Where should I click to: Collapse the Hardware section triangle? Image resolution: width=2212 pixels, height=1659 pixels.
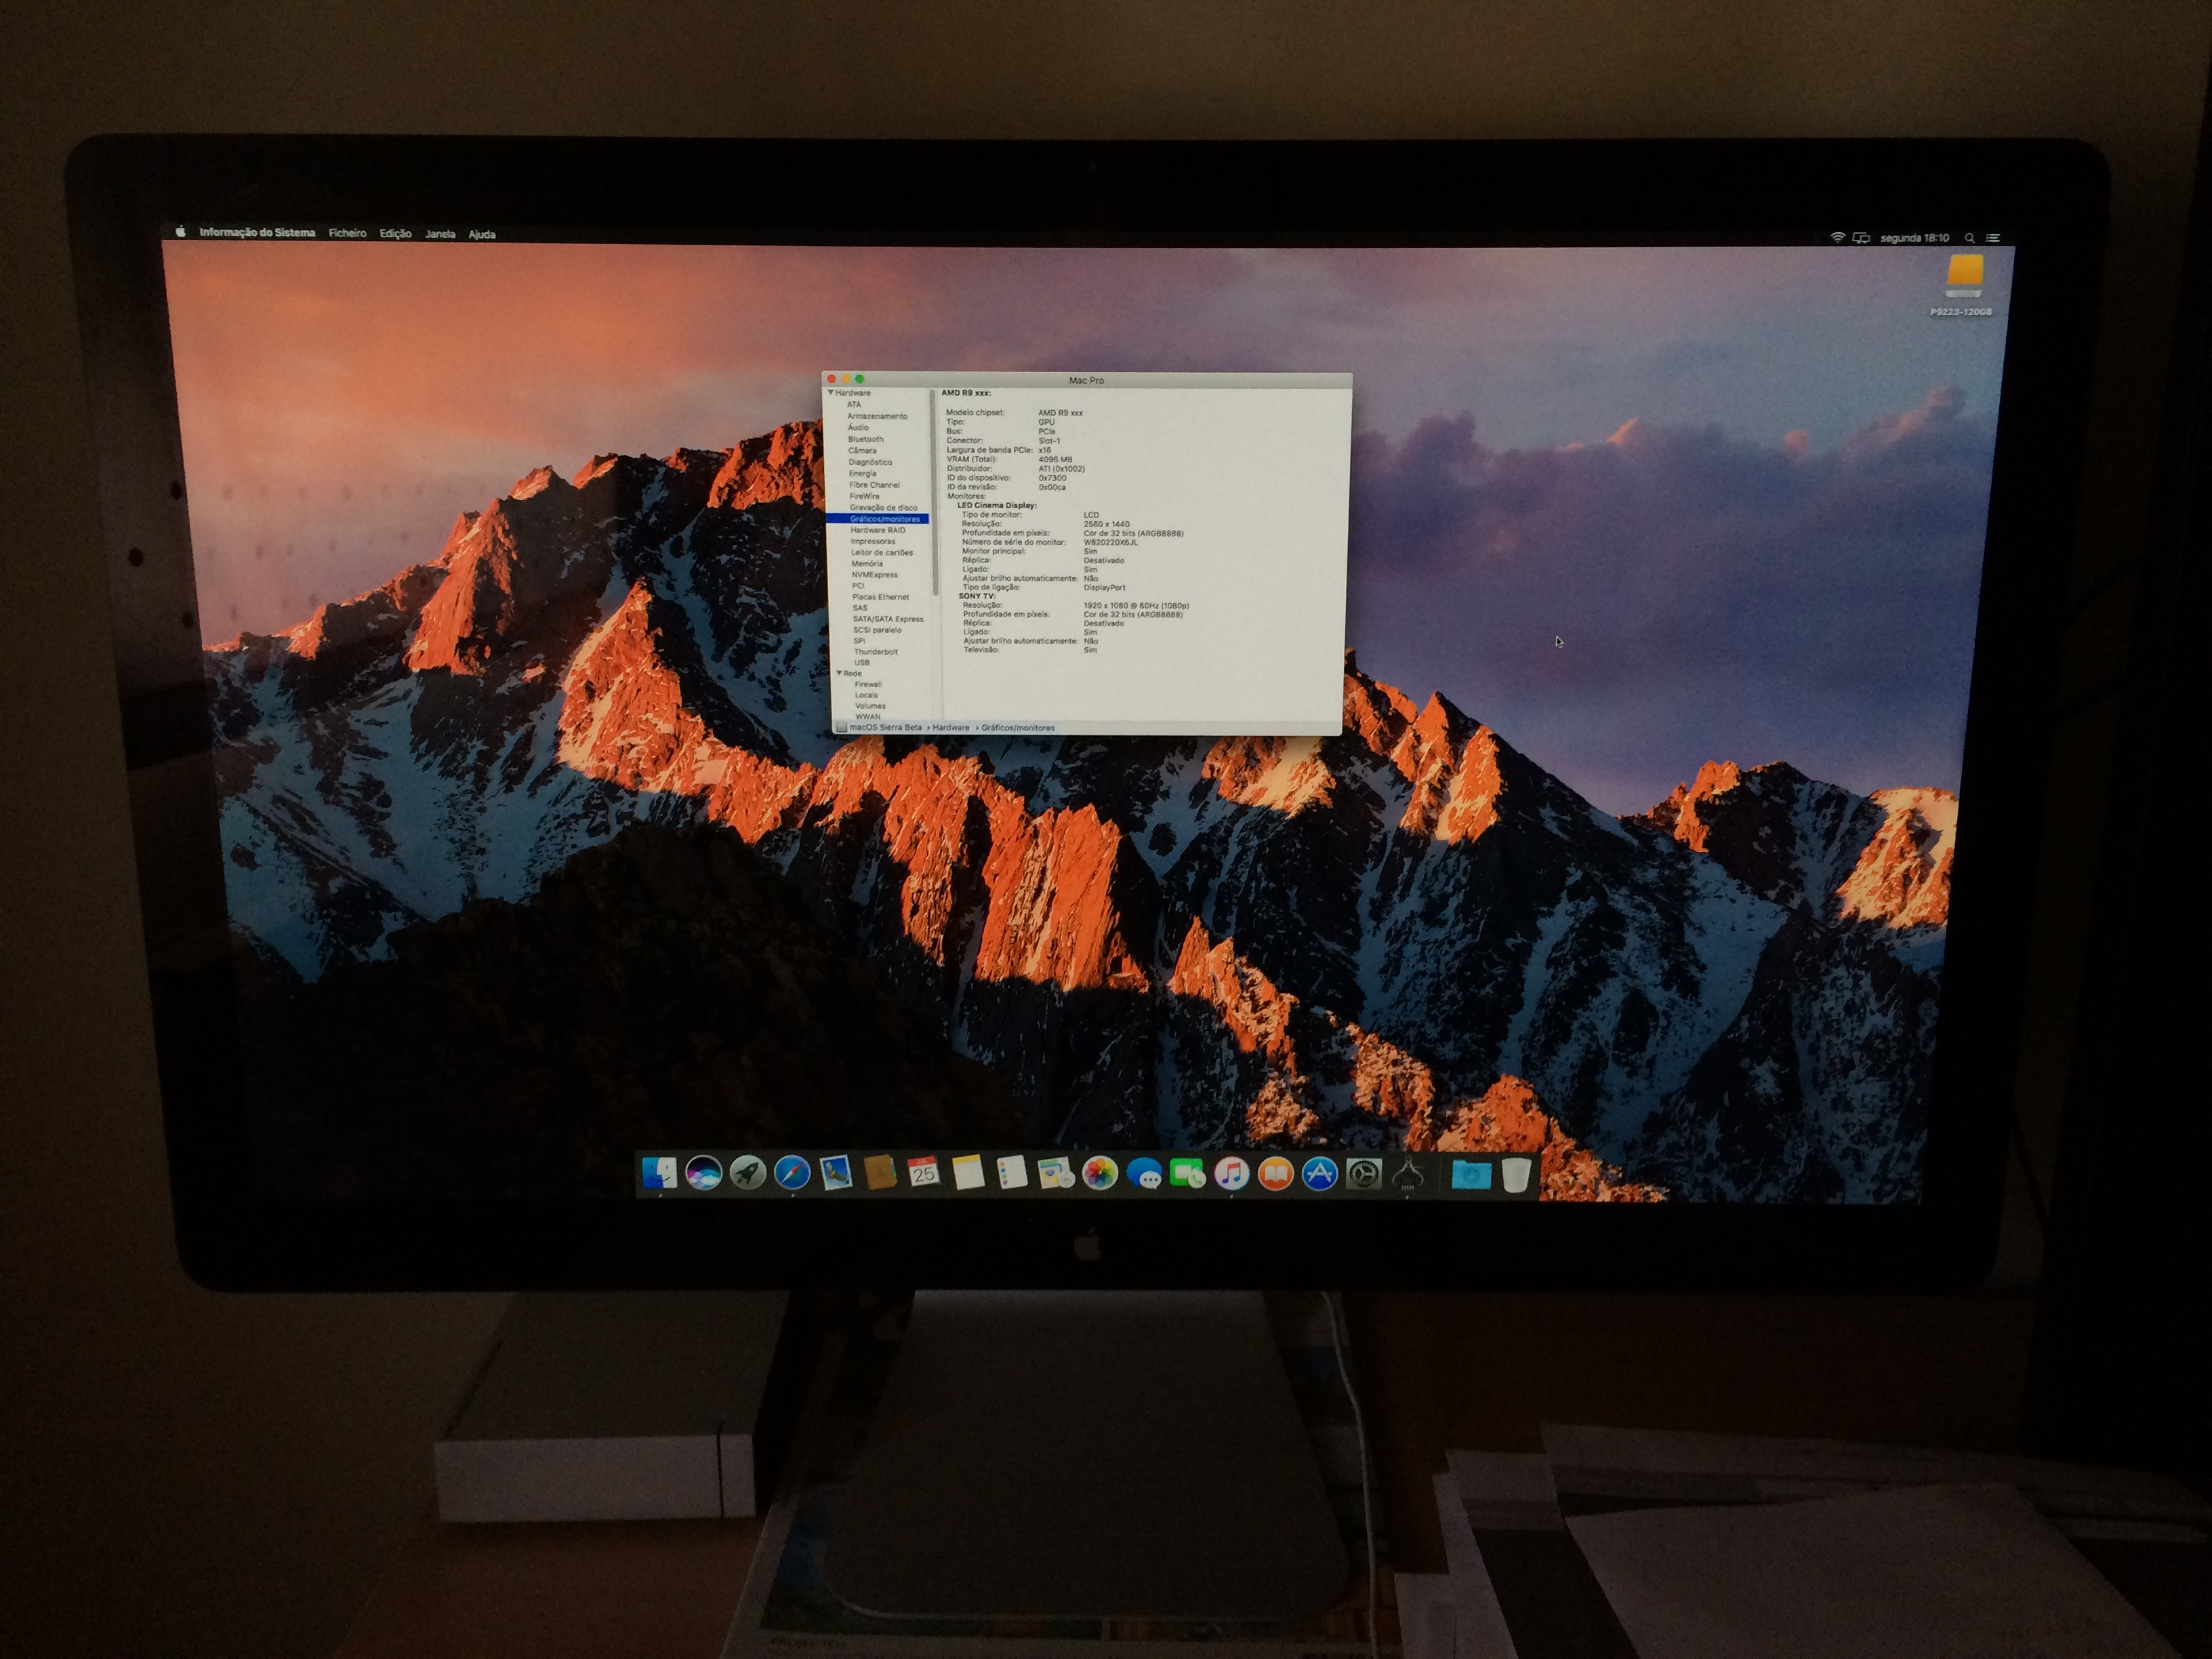830,393
